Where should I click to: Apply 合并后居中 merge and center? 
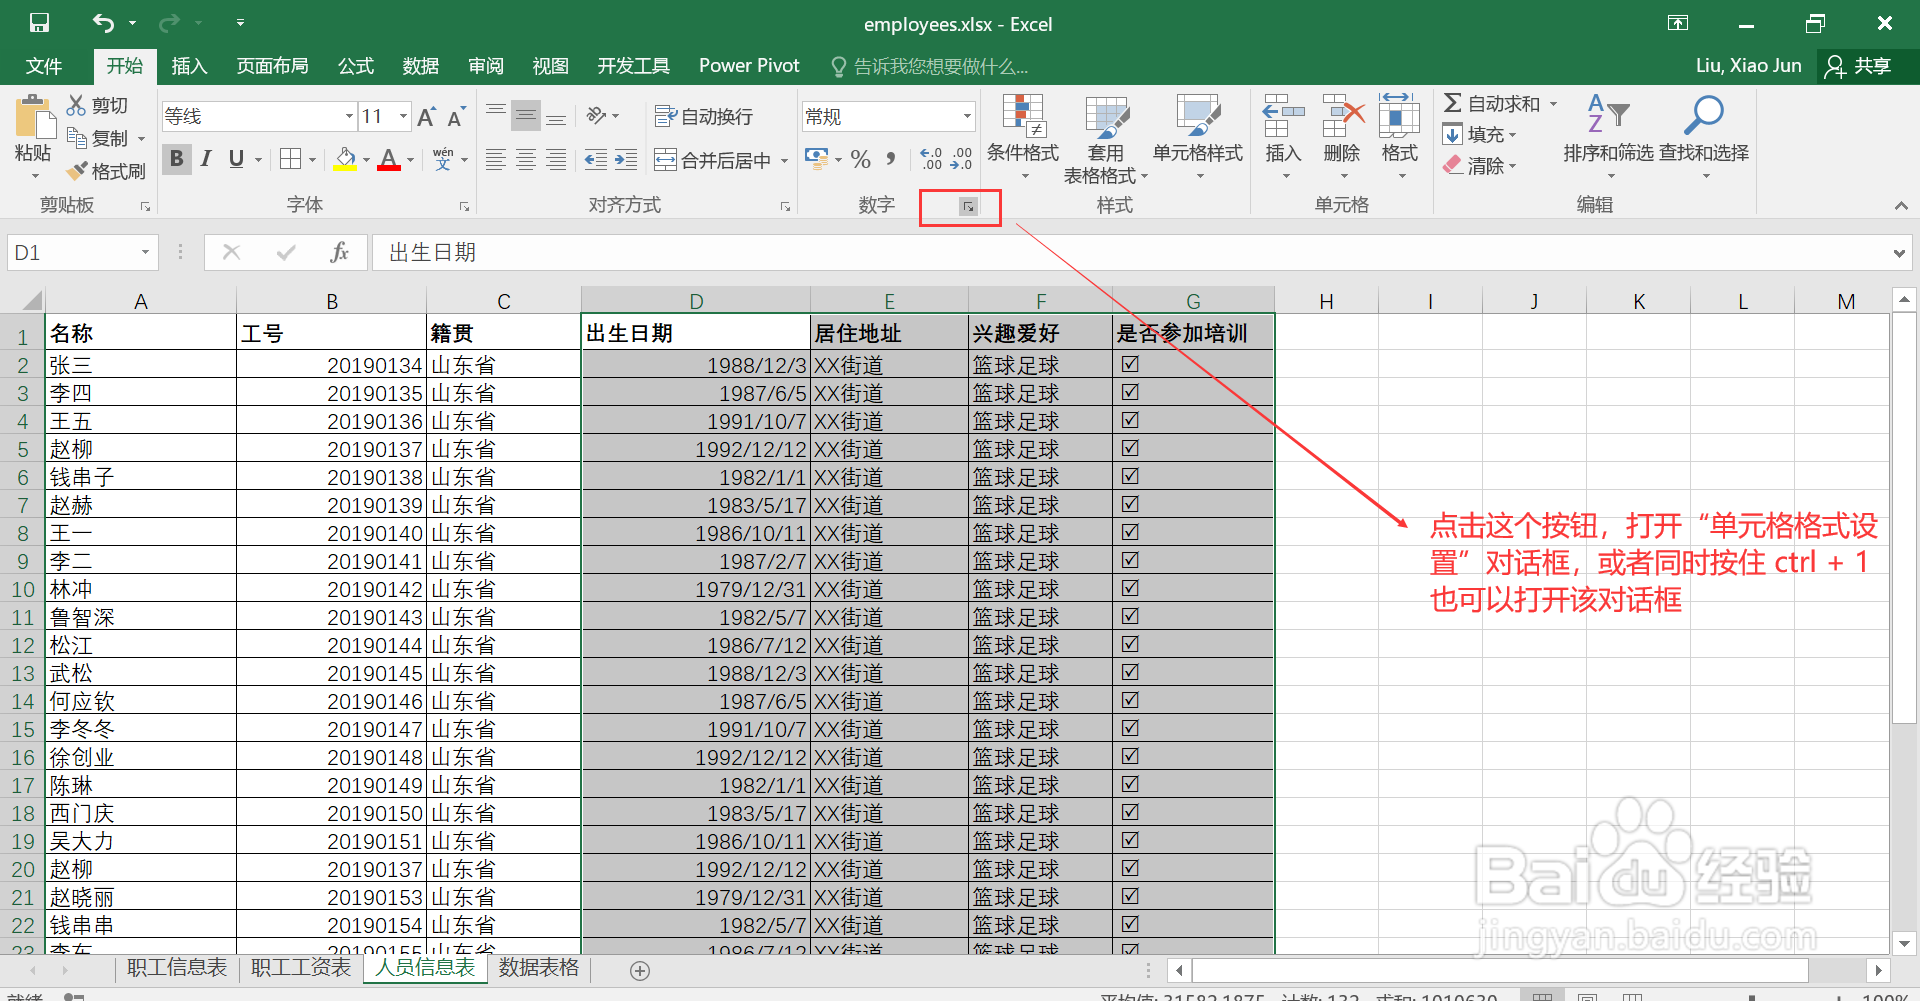tap(710, 159)
